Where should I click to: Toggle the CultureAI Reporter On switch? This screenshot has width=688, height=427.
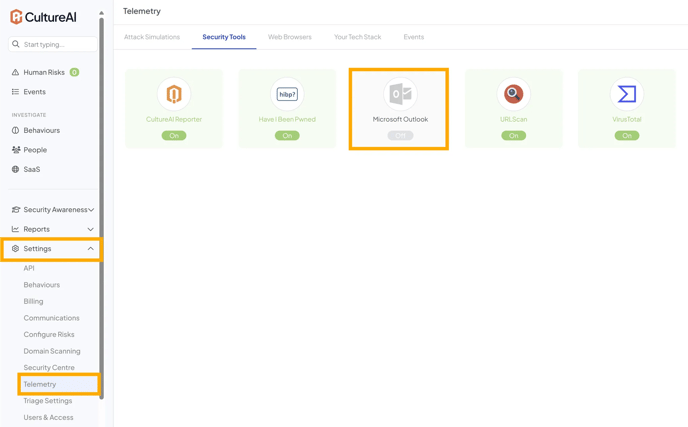[x=174, y=136]
